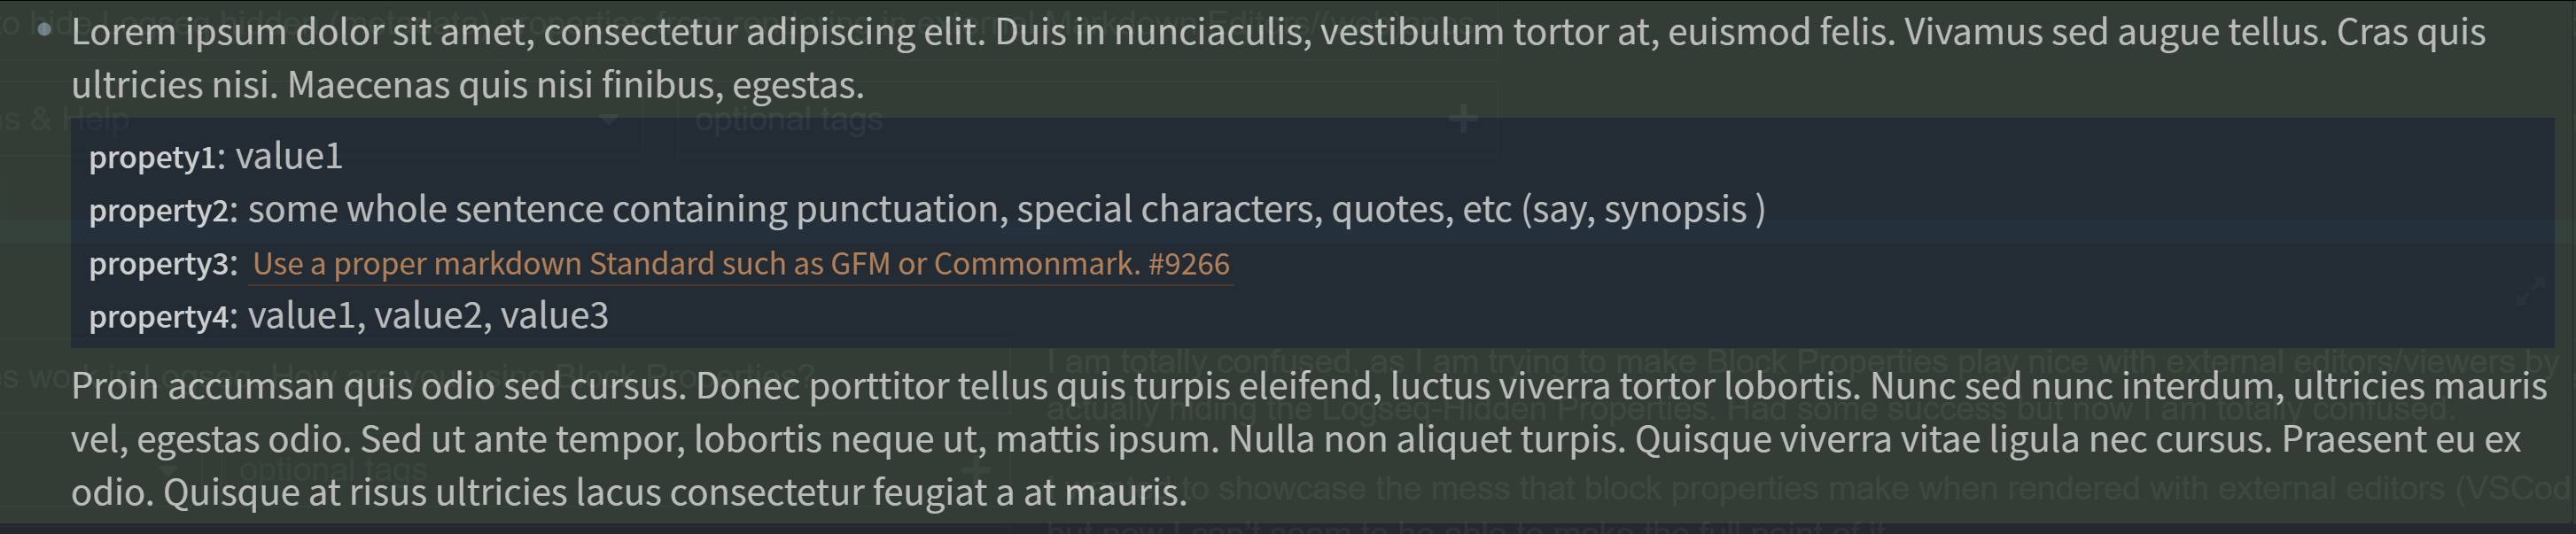Click the property3 key label
The image size is (2576, 534).
(159, 264)
